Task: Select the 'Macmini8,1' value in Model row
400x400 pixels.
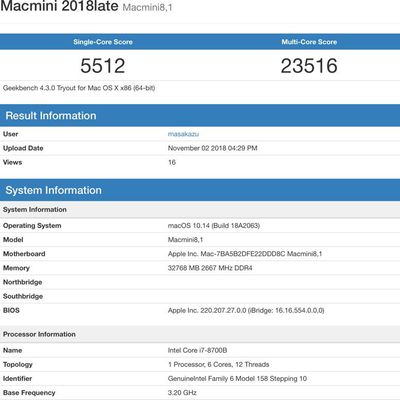Action: pyautogui.click(x=185, y=240)
